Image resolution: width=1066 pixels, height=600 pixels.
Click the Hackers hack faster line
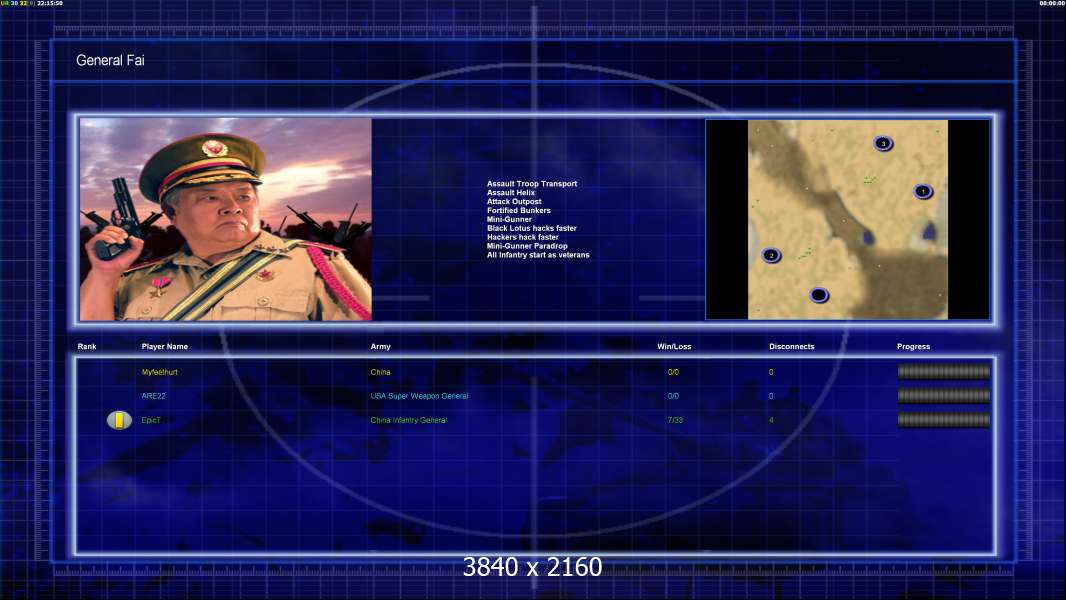[523, 237]
